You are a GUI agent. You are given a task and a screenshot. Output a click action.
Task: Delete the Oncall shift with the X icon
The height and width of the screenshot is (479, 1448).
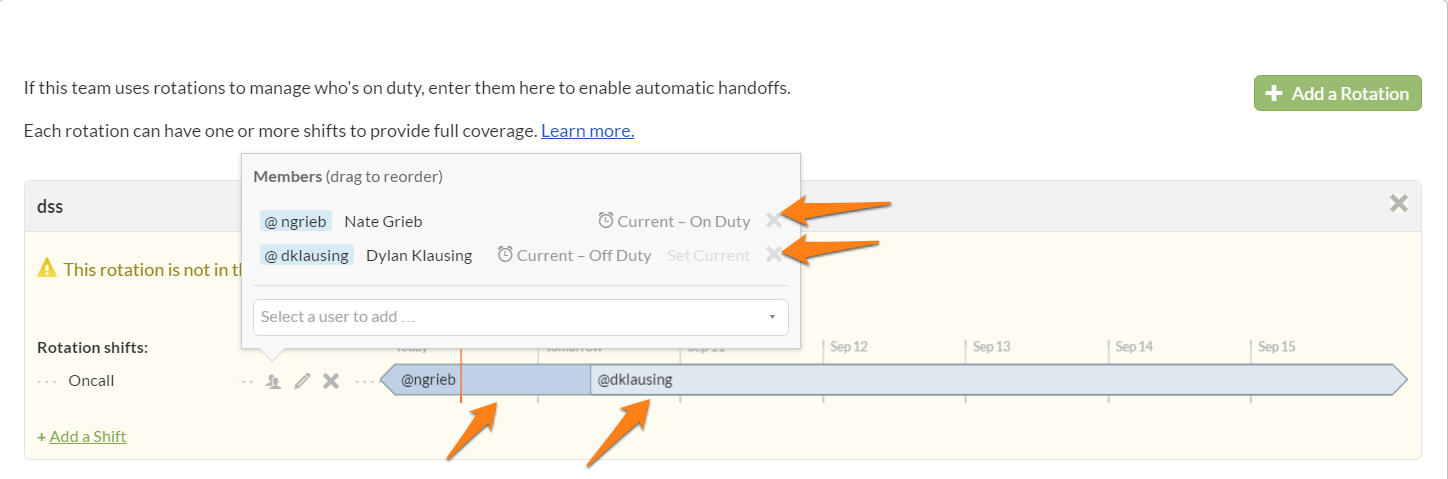click(x=331, y=381)
